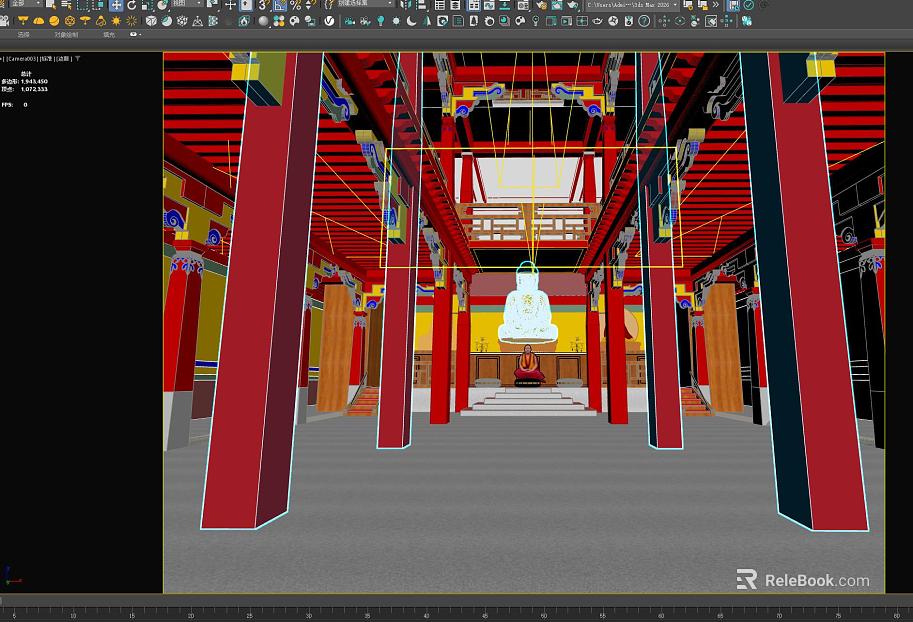Open the Material Editor
The image size is (913, 622).
pos(523,5)
